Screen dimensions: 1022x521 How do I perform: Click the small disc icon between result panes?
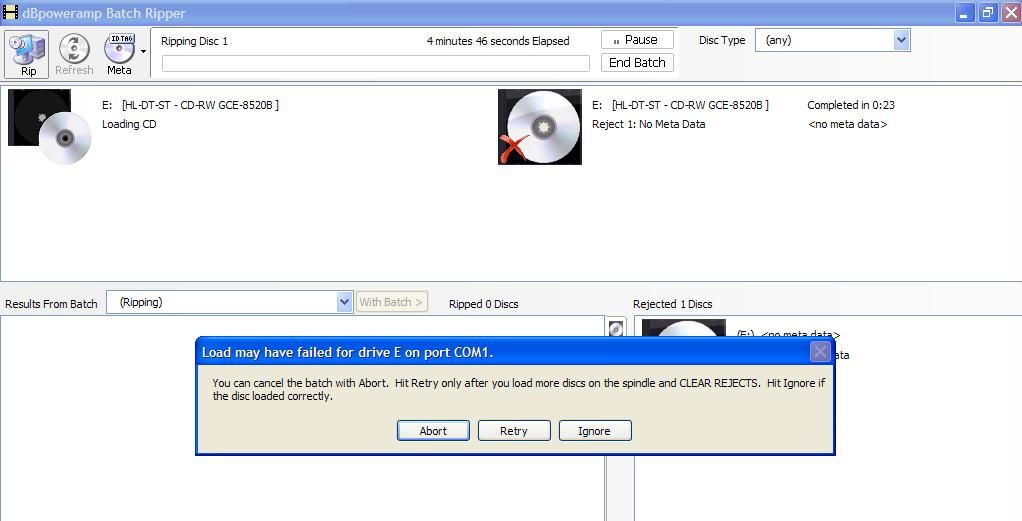click(x=616, y=328)
